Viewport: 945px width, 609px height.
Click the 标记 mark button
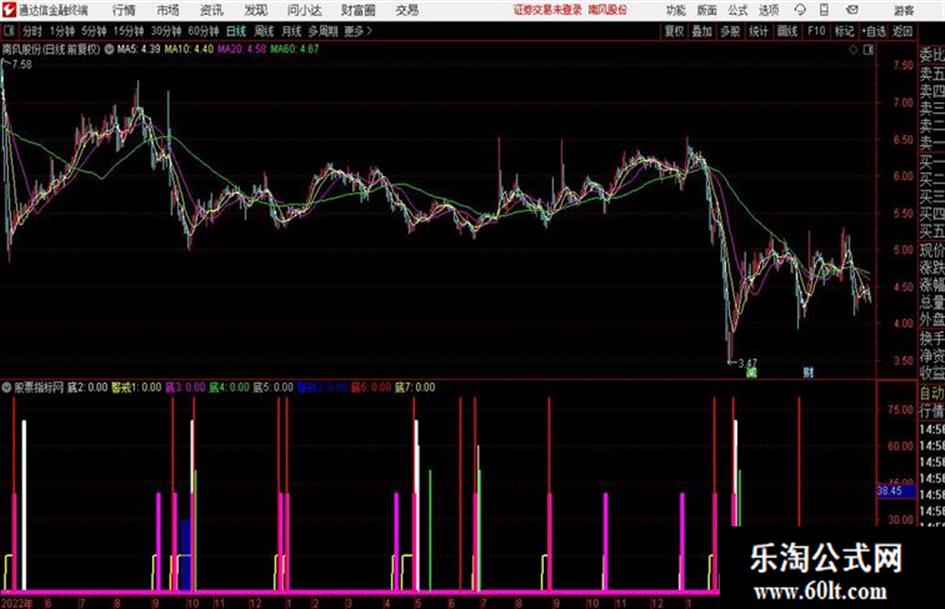(x=844, y=31)
